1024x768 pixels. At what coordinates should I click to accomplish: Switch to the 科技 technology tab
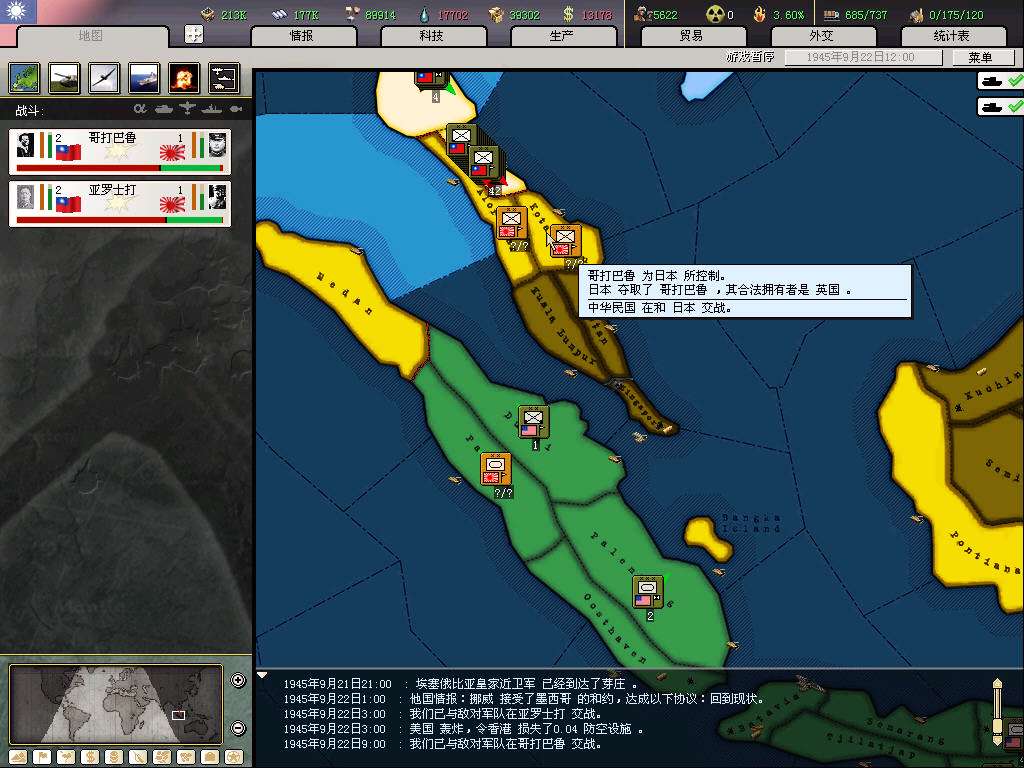point(431,36)
